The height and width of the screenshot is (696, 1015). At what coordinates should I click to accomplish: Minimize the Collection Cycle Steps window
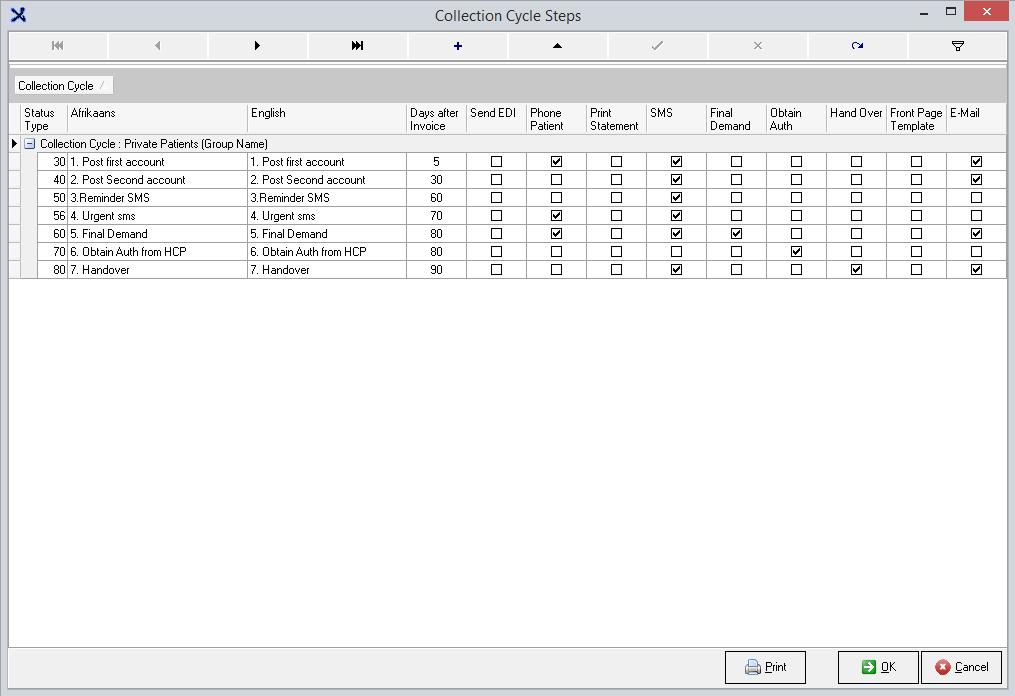[x=924, y=13]
